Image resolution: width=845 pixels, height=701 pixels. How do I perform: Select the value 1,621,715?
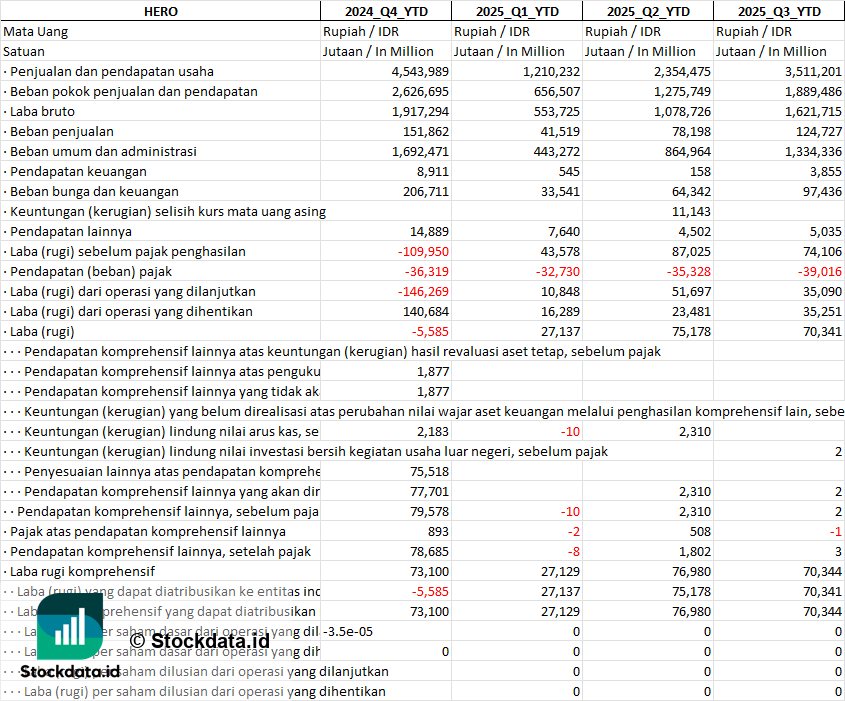point(813,112)
